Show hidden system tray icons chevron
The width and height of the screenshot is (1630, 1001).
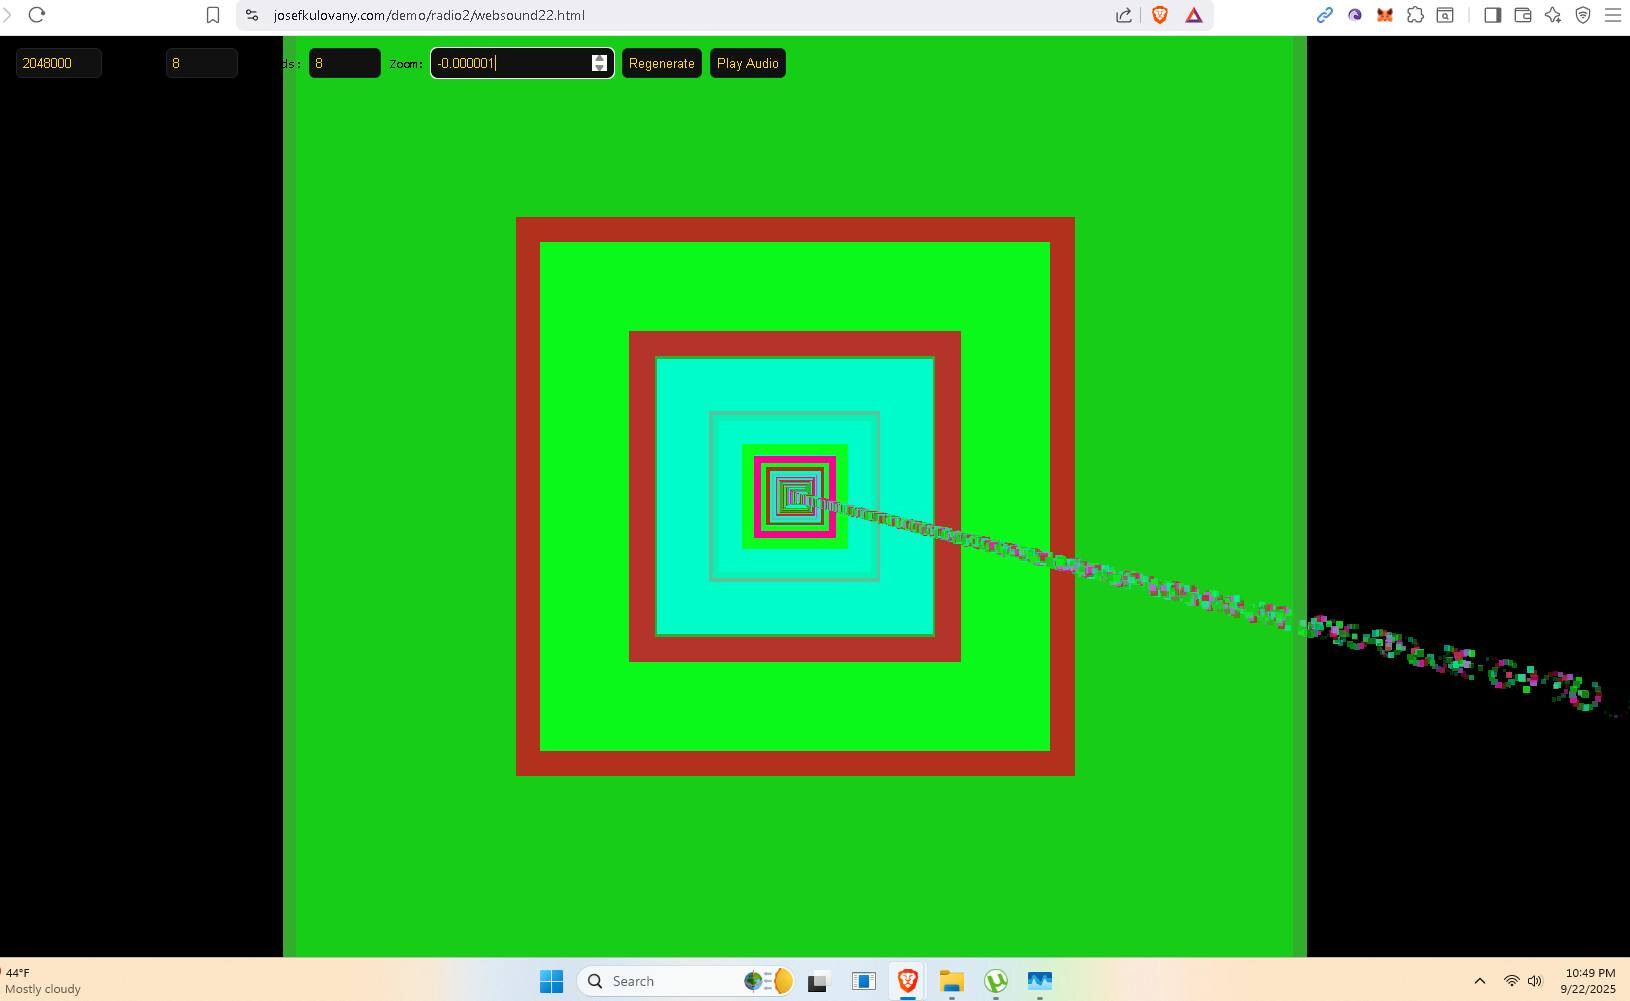pyautogui.click(x=1480, y=981)
